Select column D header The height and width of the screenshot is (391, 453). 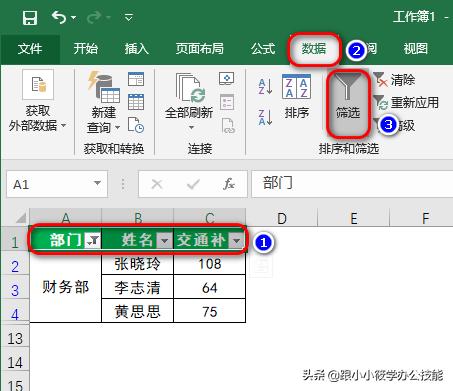pyautogui.click(x=282, y=218)
